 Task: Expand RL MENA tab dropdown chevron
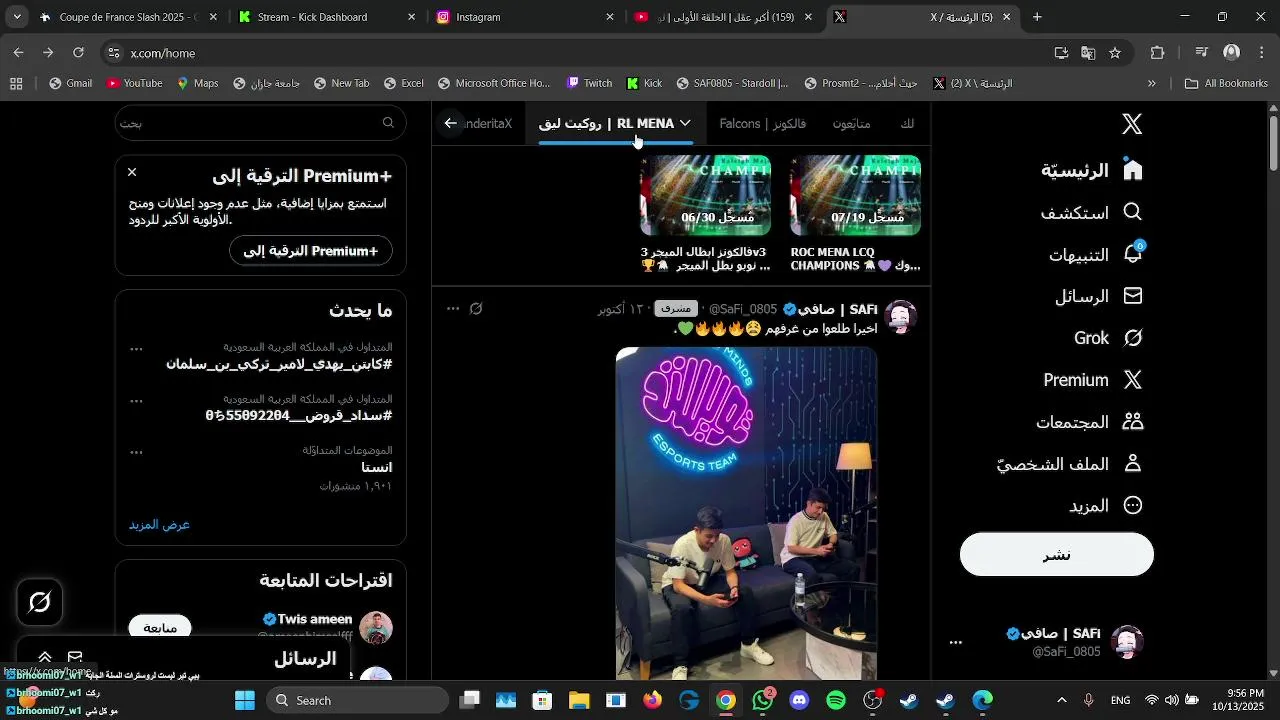point(685,123)
